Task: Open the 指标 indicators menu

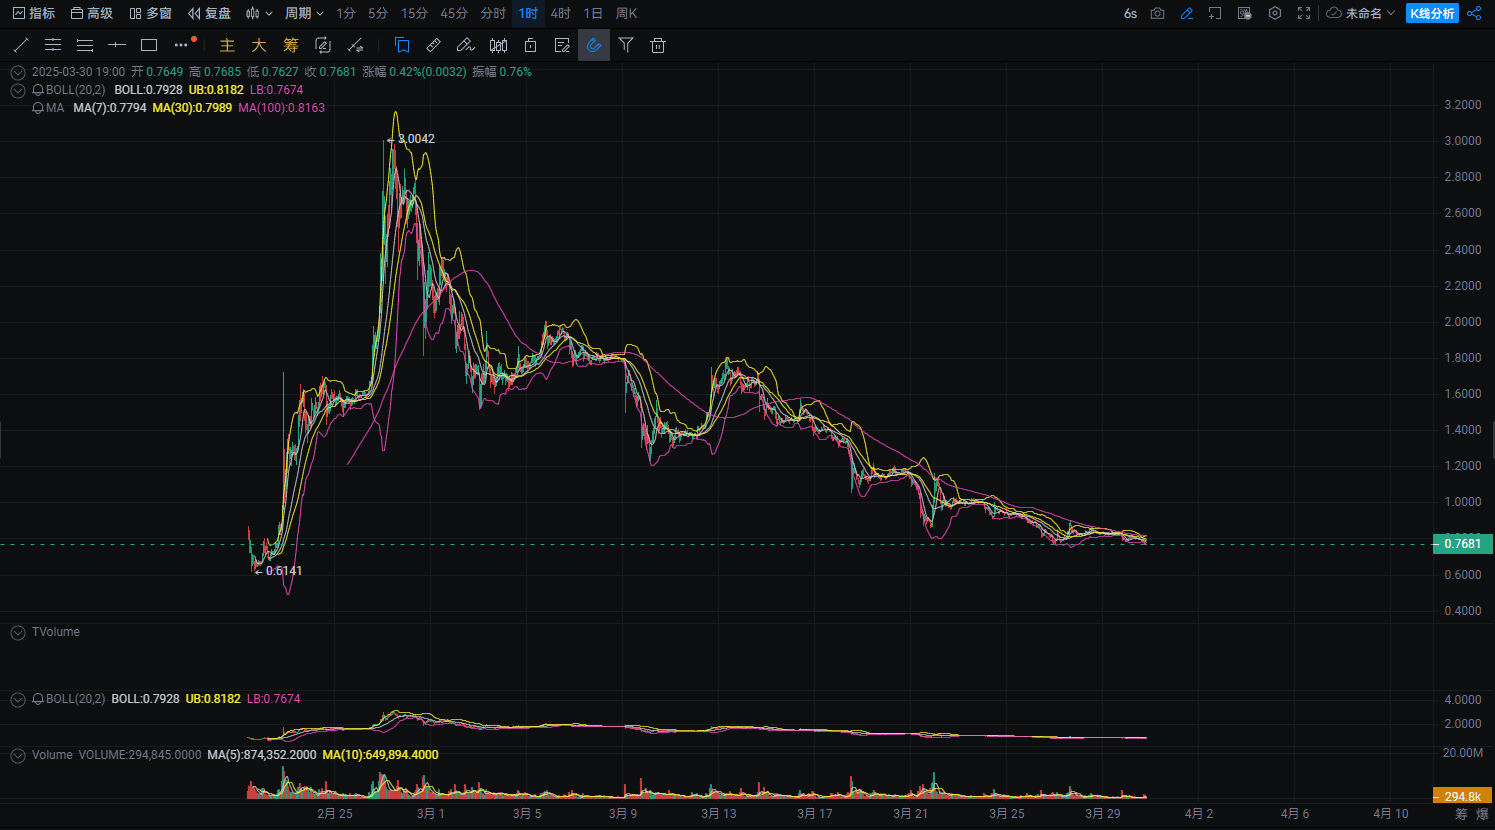Action: click(x=33, y=13)
